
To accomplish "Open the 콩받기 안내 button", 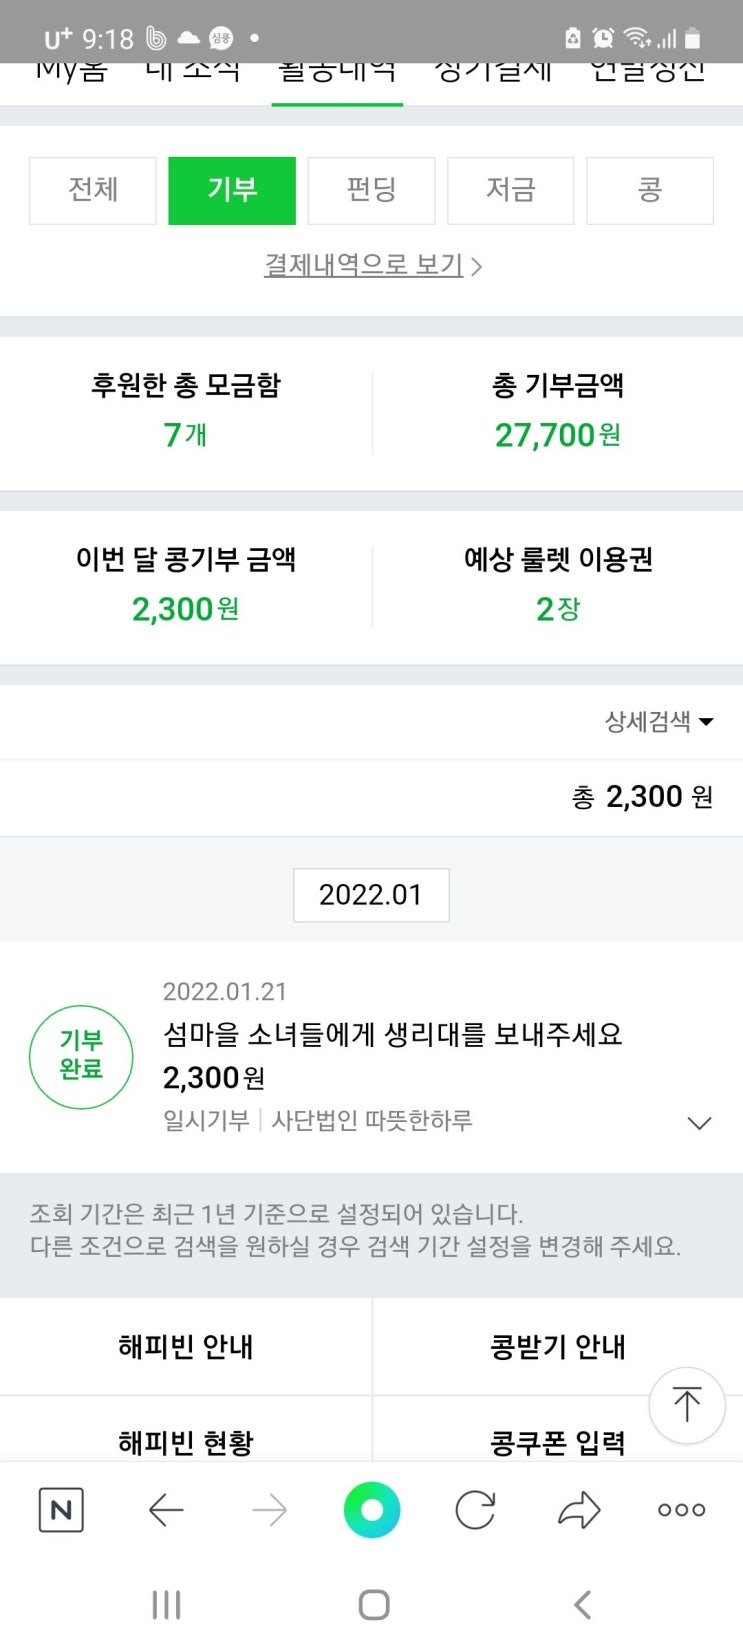I will pos(557,1346).
